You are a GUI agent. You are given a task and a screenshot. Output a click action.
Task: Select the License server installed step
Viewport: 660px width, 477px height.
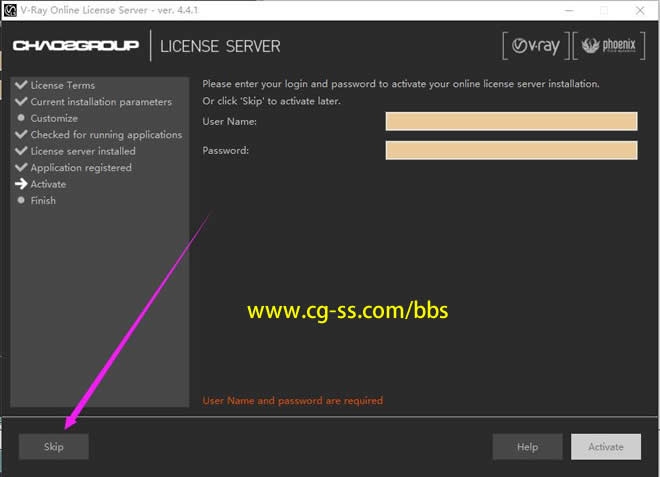coord(83,151)
